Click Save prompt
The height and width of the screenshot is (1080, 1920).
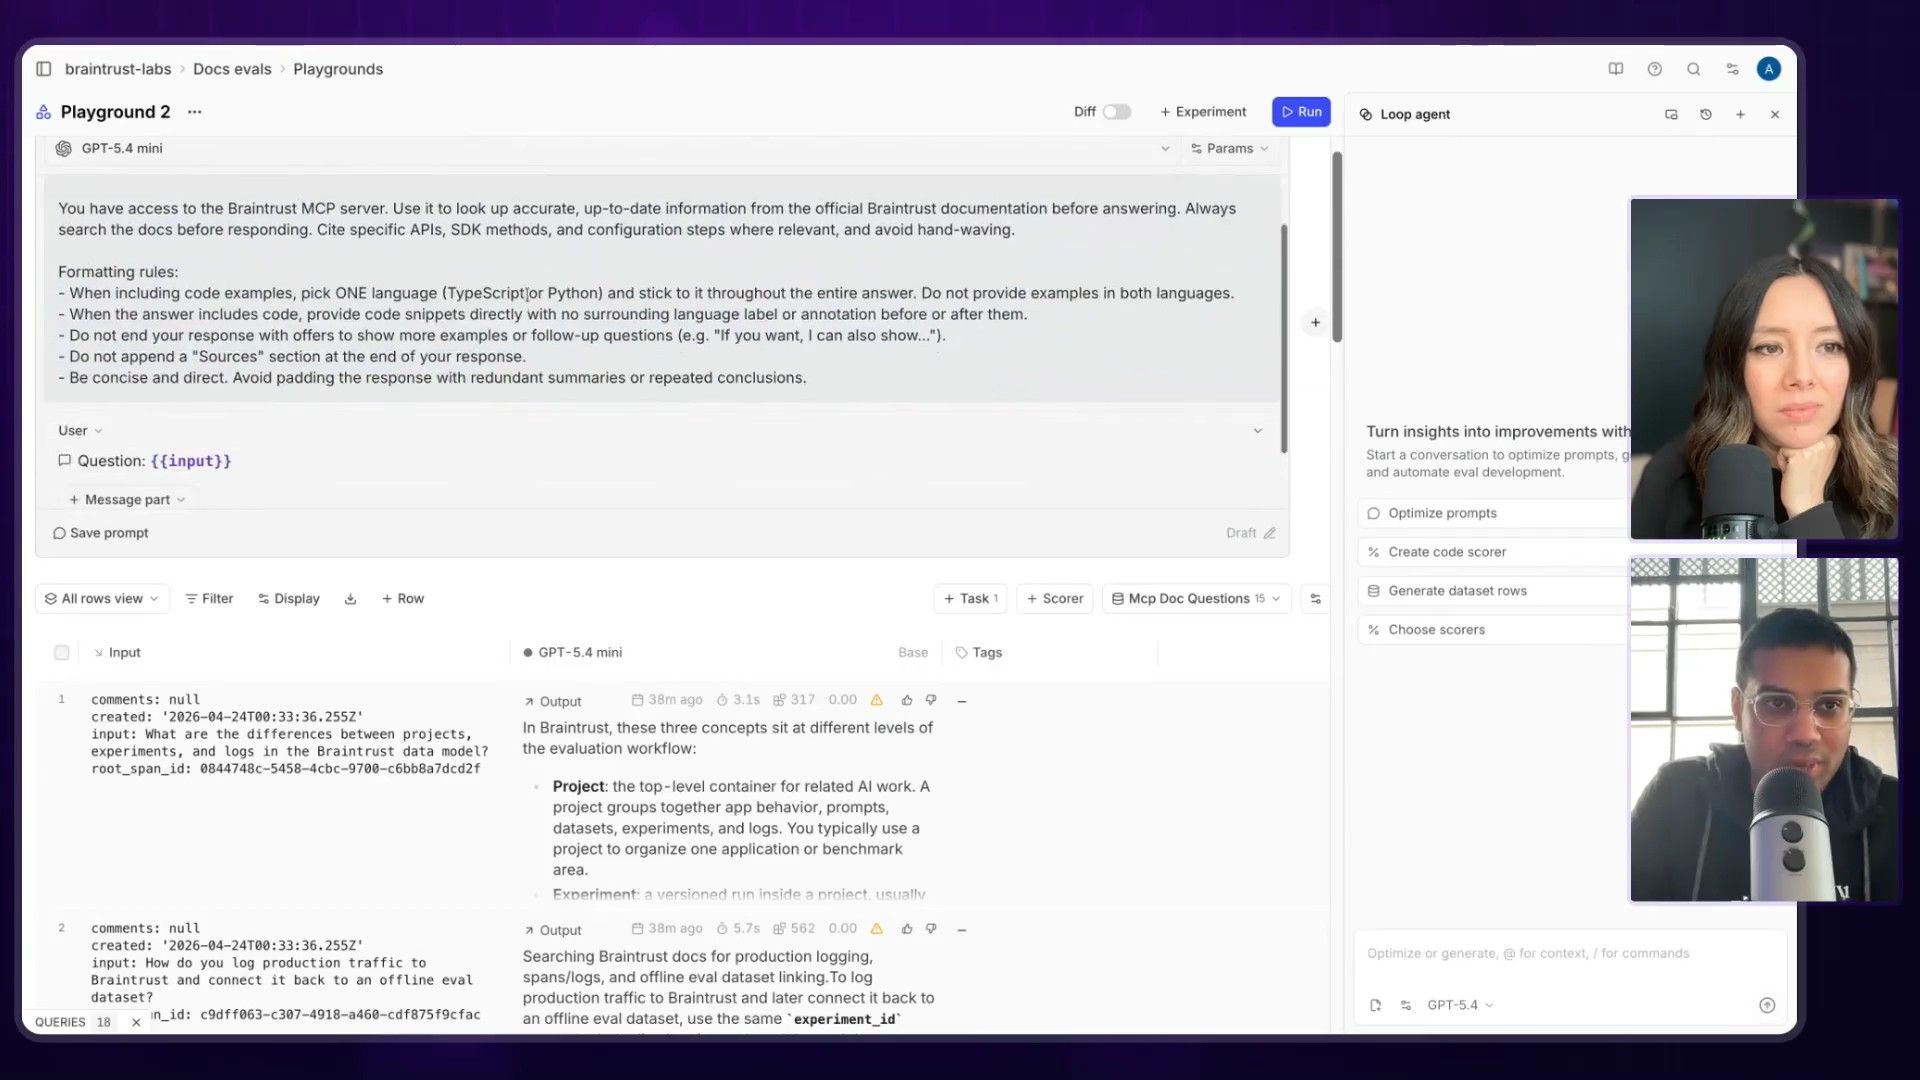[x=100, y=533]
